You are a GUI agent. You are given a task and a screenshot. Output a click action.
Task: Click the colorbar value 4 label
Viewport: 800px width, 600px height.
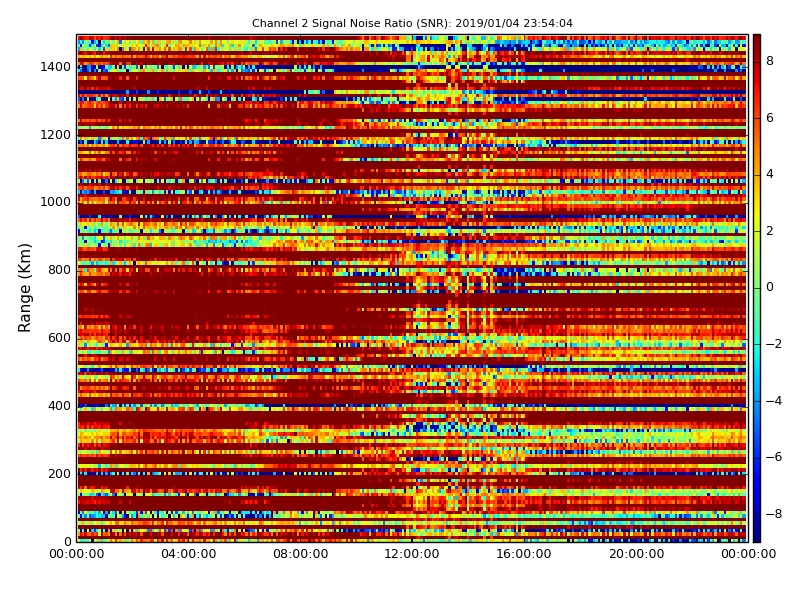(770, 174)
